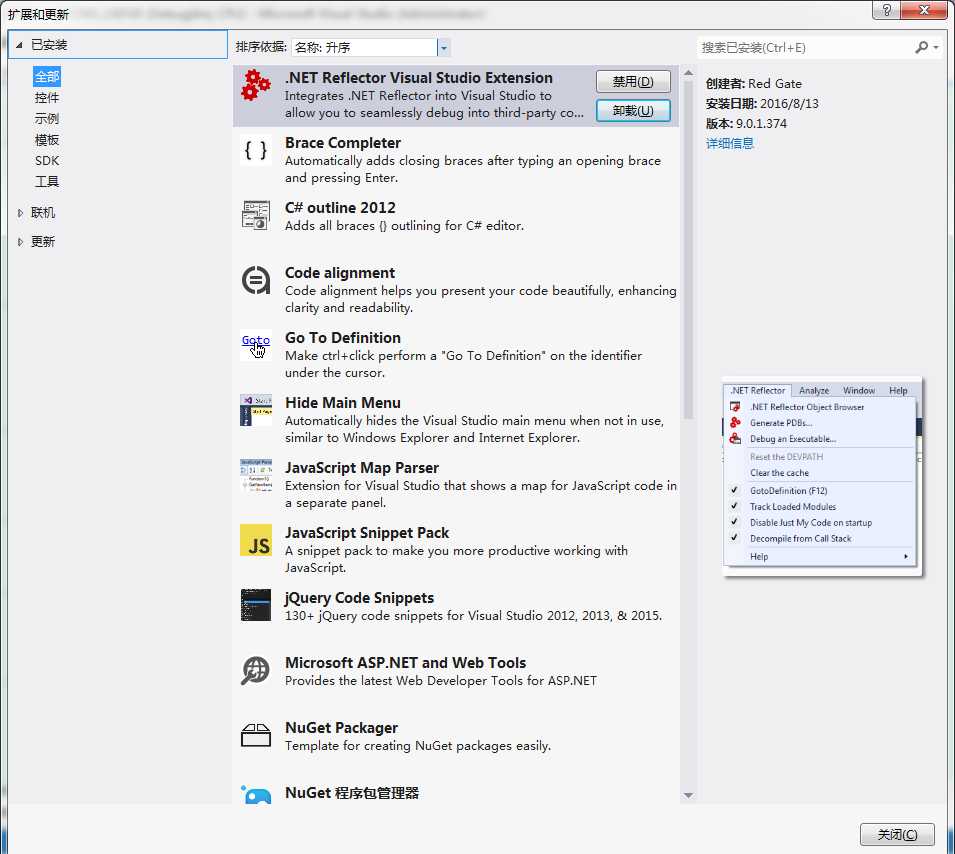The width and height of the screenshot is (955, 854).
Task: Click the list scroll up arrow
Action: tap(688, 73)
